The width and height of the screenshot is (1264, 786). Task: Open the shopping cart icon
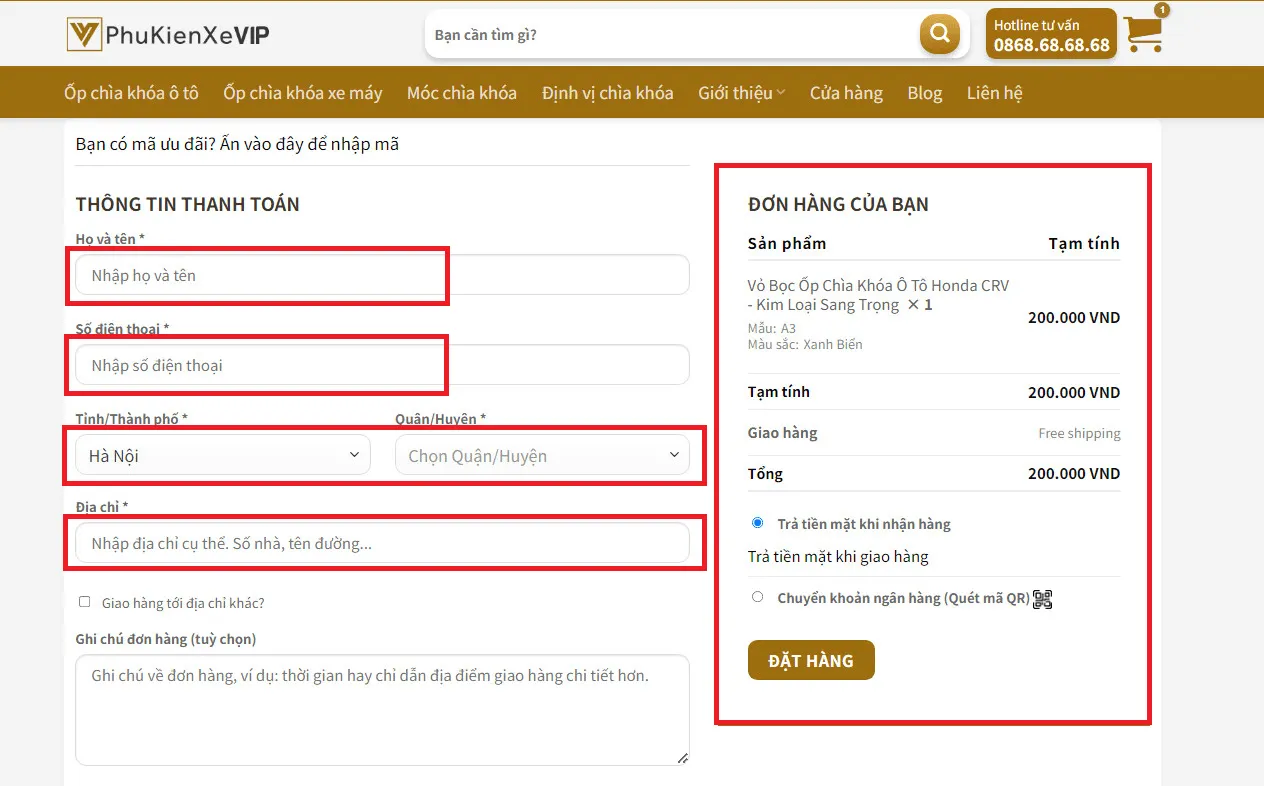[x=1143, y=34]
